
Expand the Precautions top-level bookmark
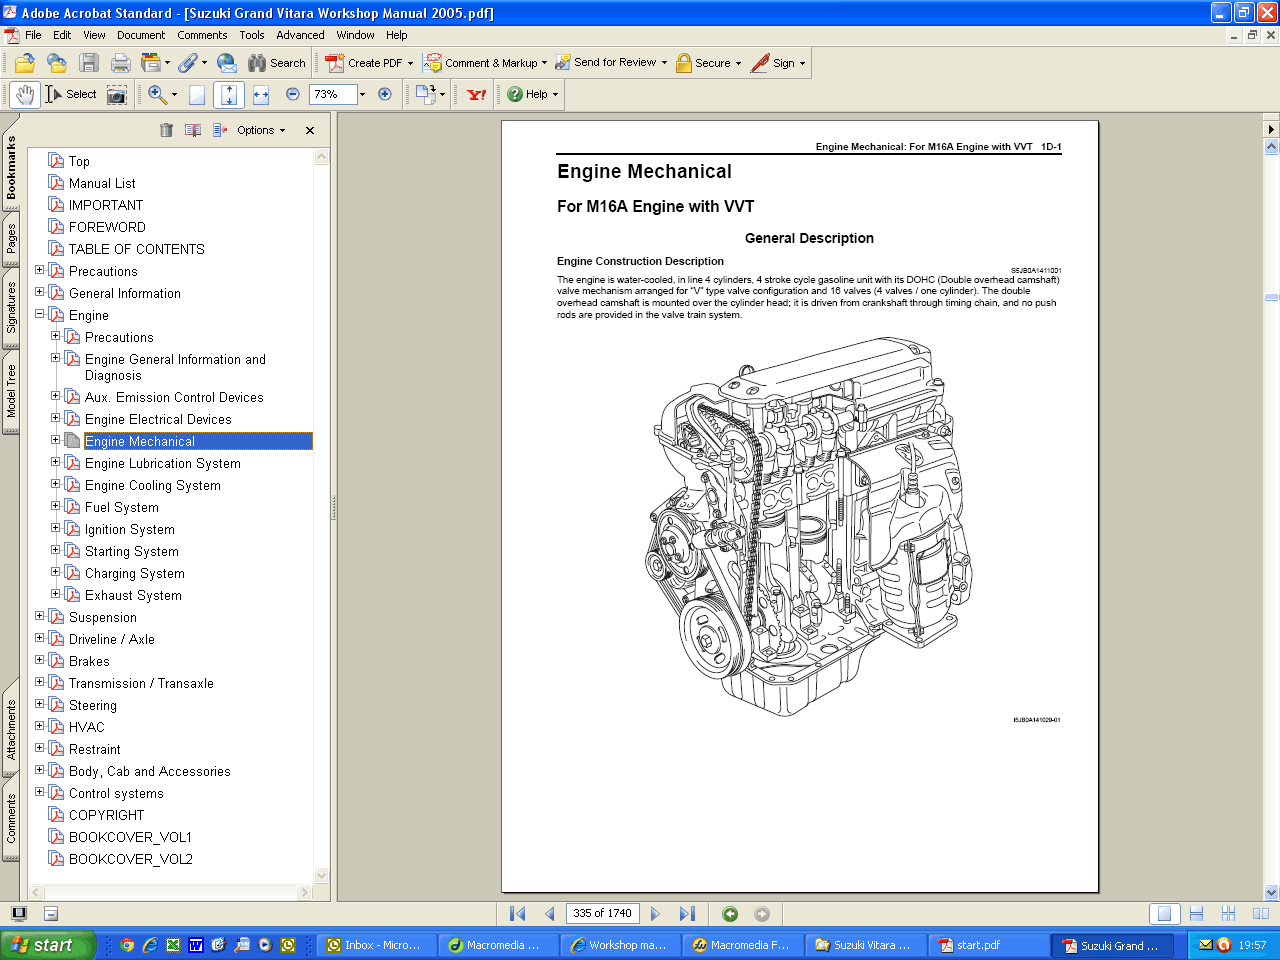40,270
